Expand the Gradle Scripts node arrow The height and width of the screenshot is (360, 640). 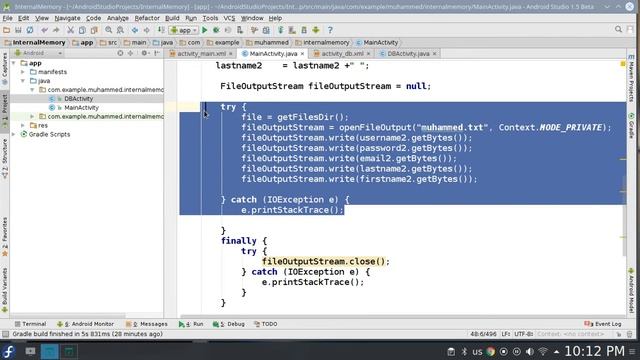pyautogui.click(x=14, y=134)
